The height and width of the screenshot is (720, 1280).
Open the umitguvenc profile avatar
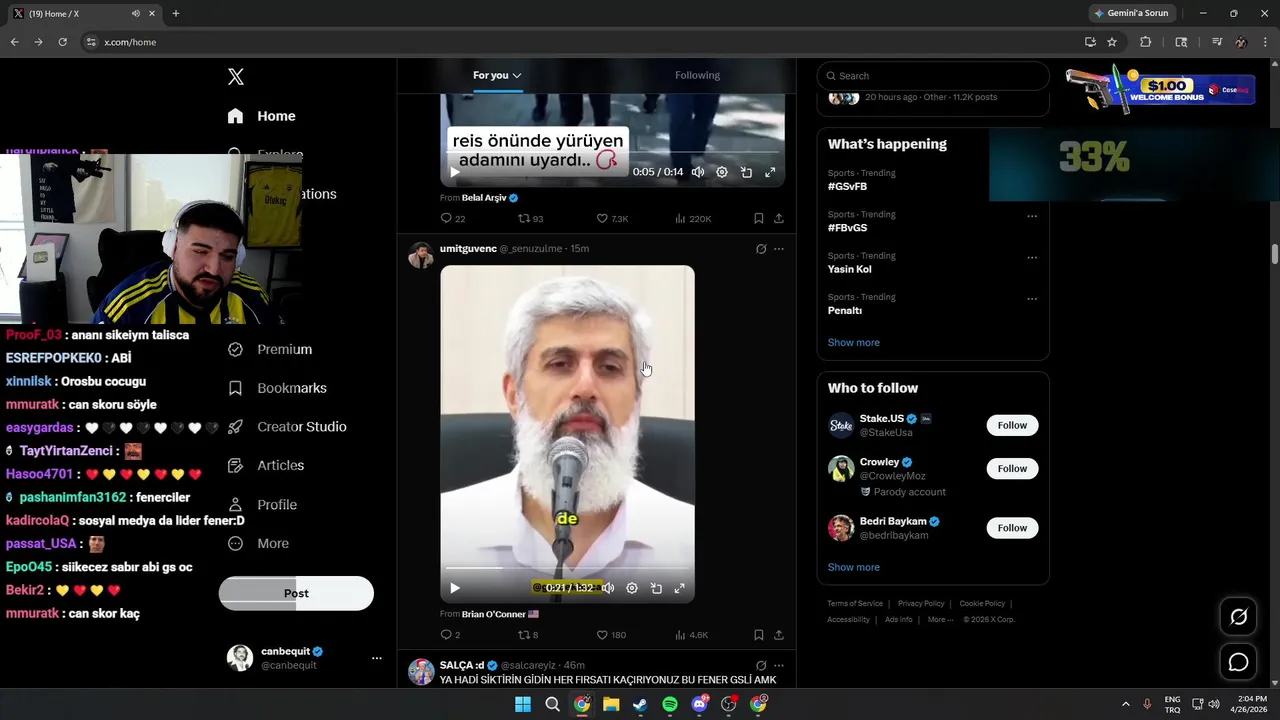(x=421, y=255)
